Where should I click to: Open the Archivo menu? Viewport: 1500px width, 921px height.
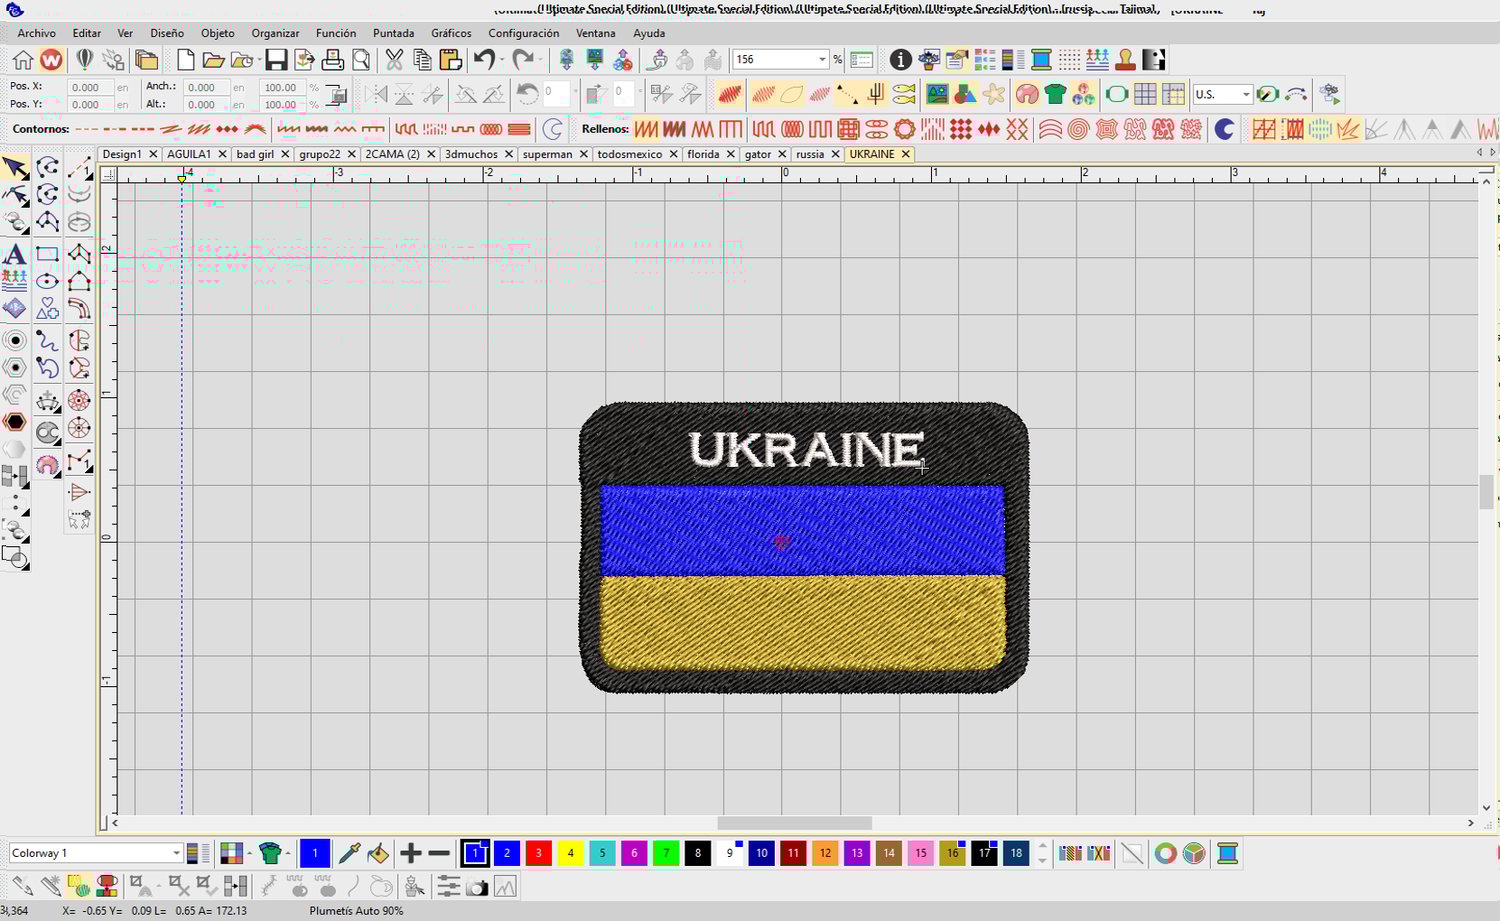click(x=36, y=33)
